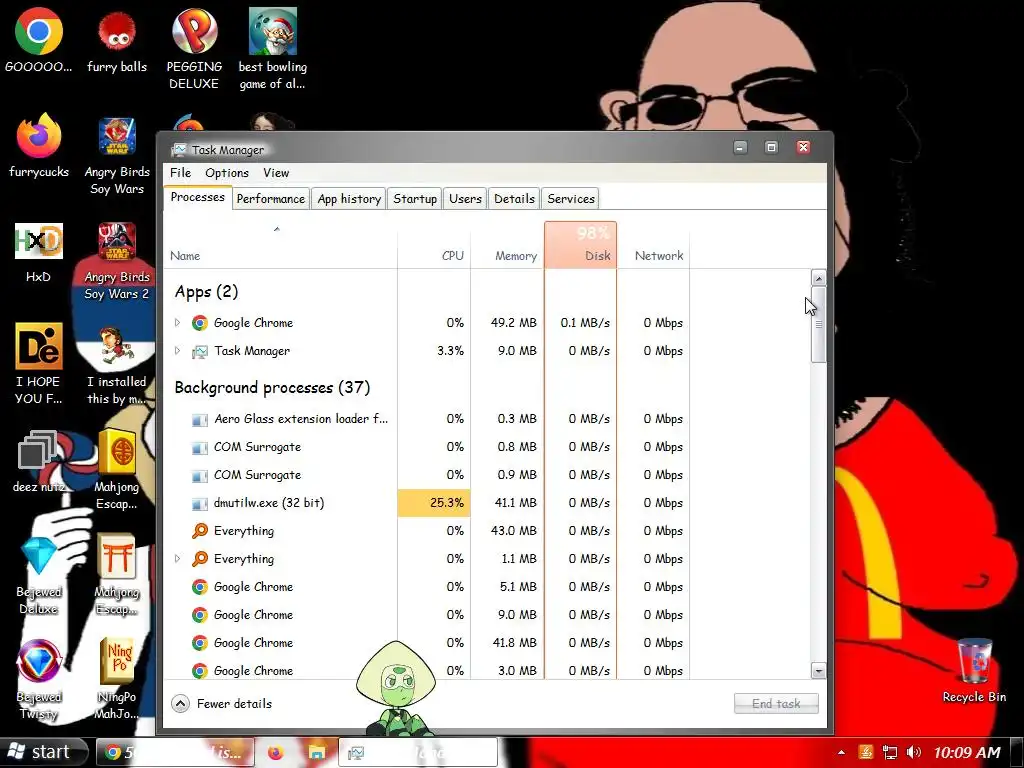
Task: Switch to the Services tab
Action: tap(571, 199)
